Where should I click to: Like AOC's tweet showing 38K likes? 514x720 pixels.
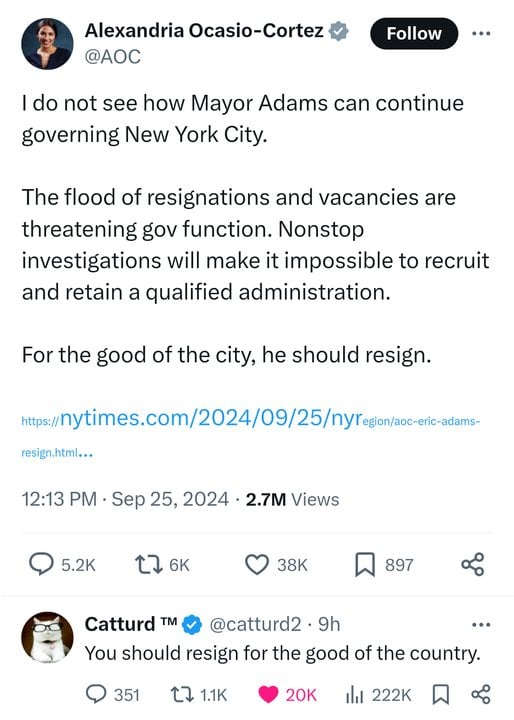click(x=256, y=564)
